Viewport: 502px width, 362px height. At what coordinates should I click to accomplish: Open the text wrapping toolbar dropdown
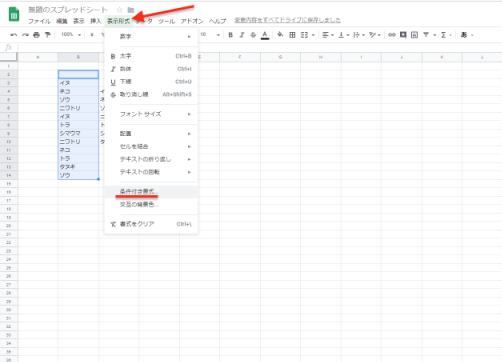coord(359,35)
